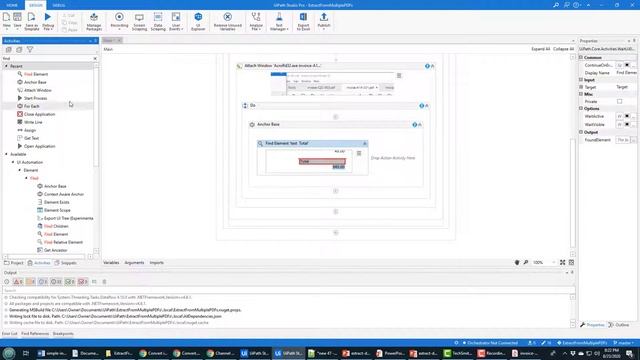Viewport: 640px width, 360px height.
Task: Open the Arguments panel
Action: point(134,262)
